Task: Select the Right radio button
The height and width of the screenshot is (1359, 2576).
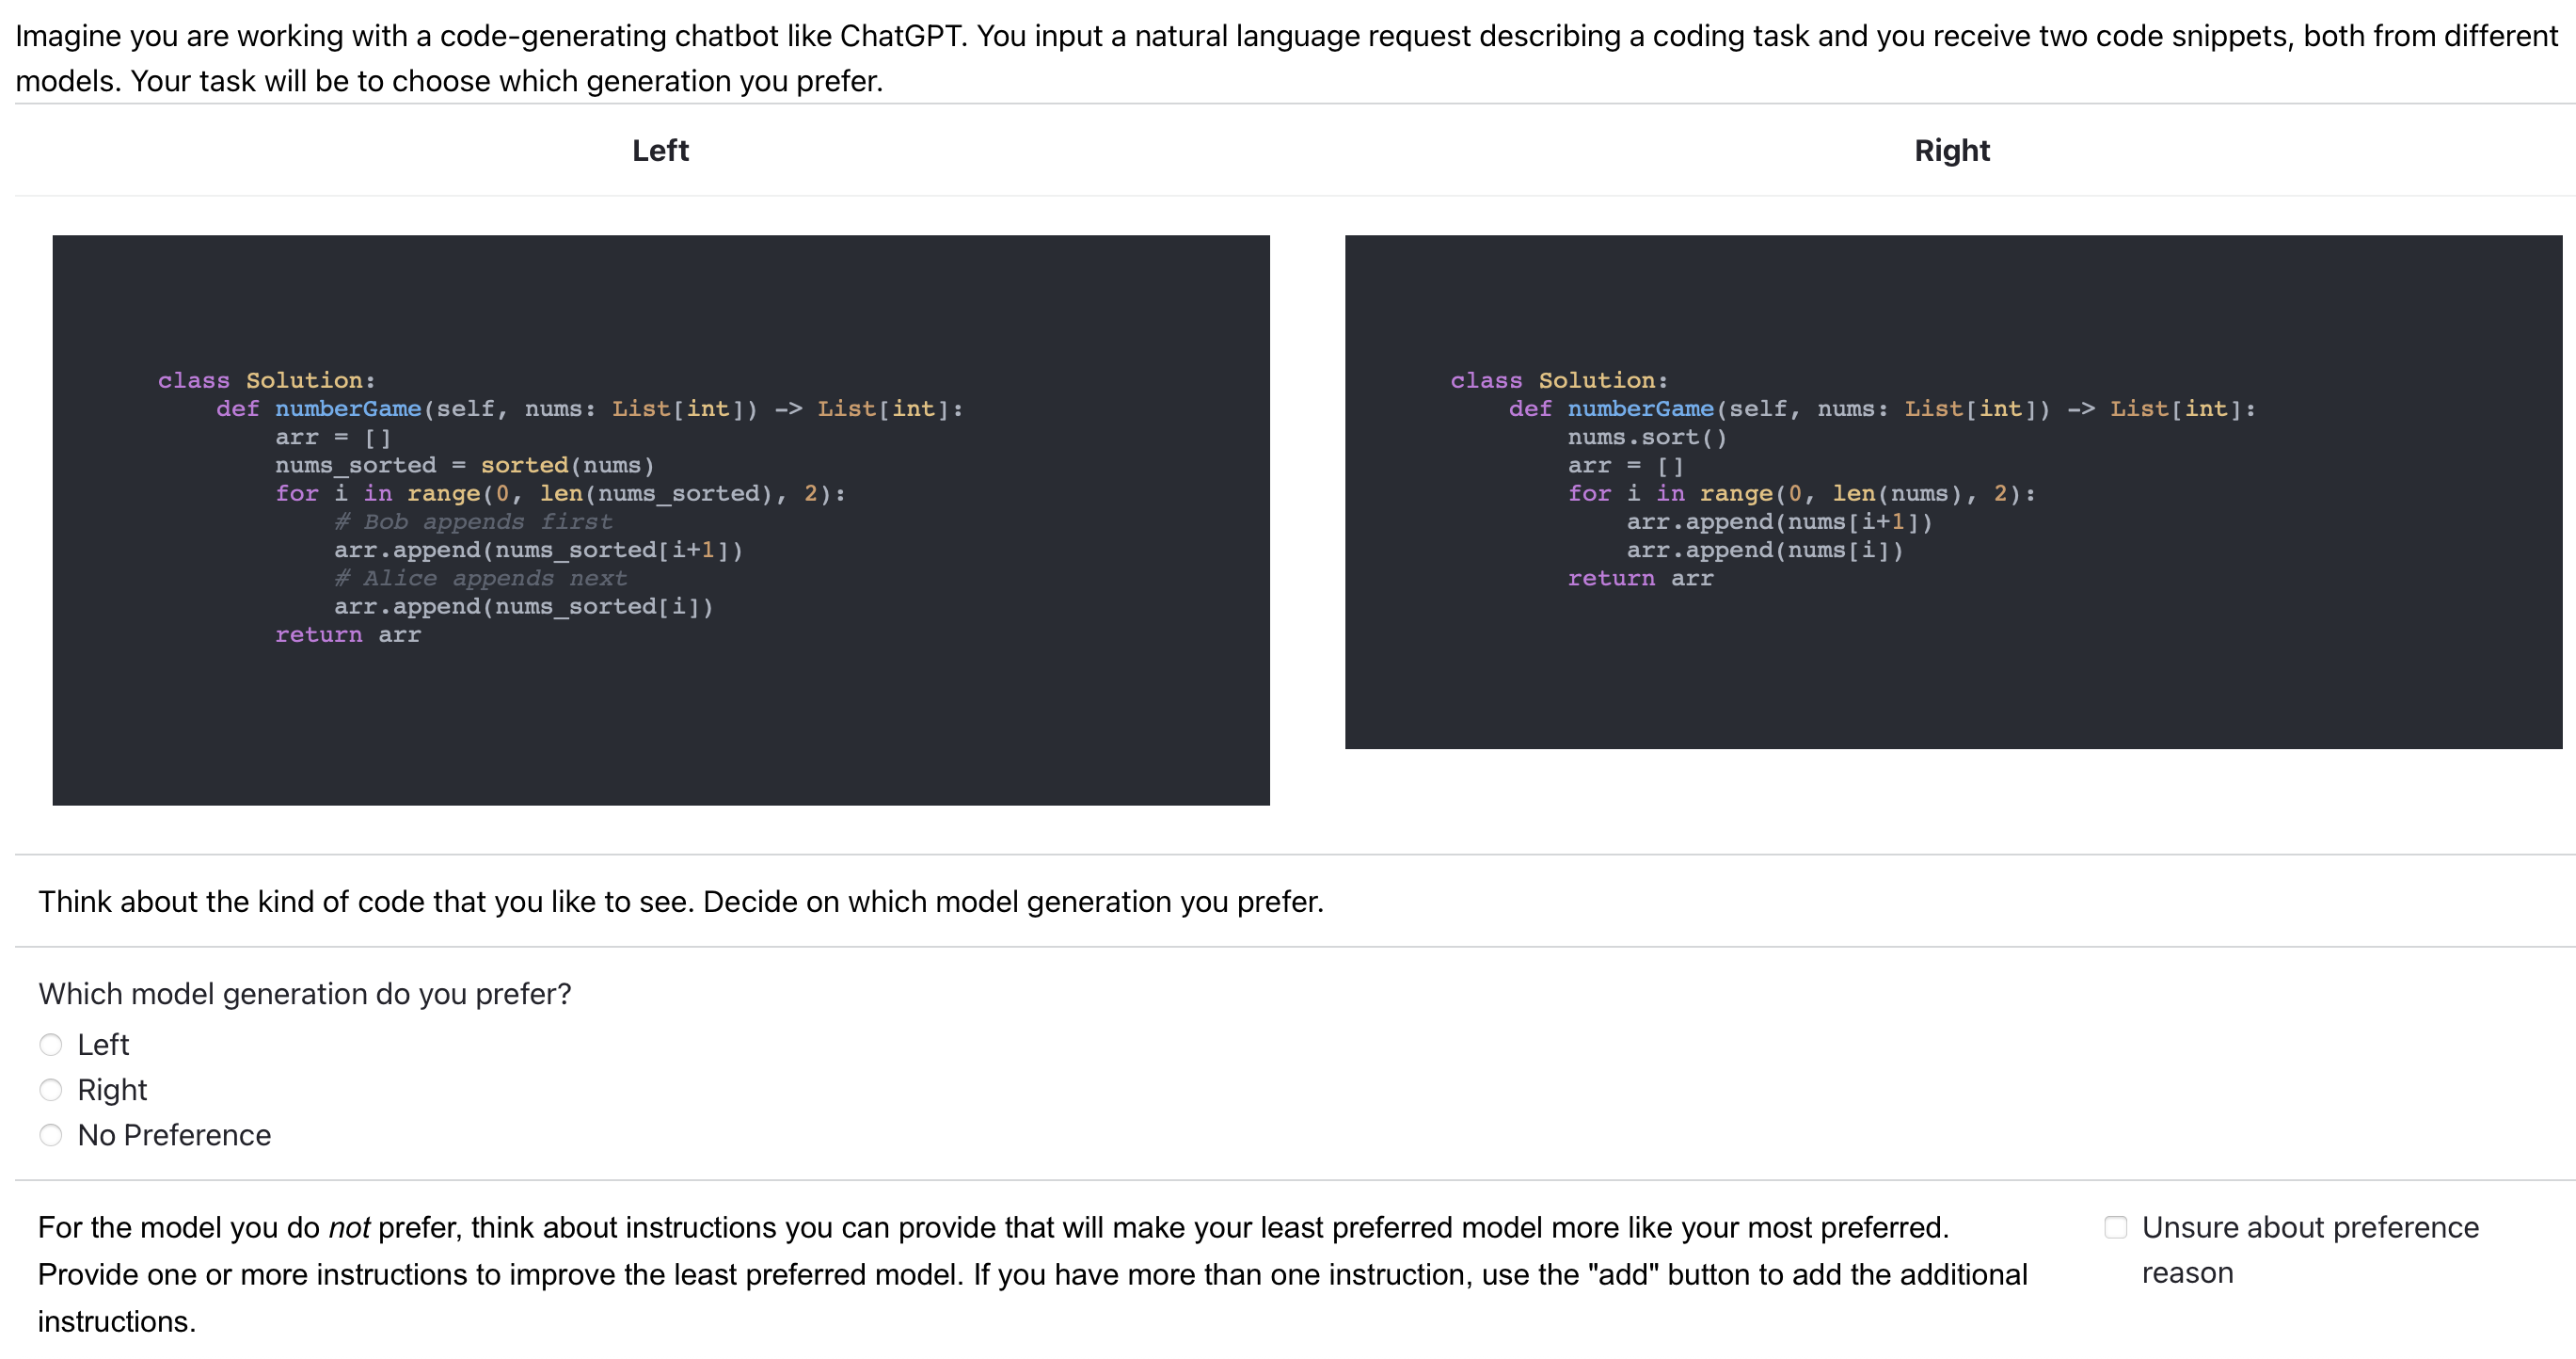Action: click(x=51, y=1090)
